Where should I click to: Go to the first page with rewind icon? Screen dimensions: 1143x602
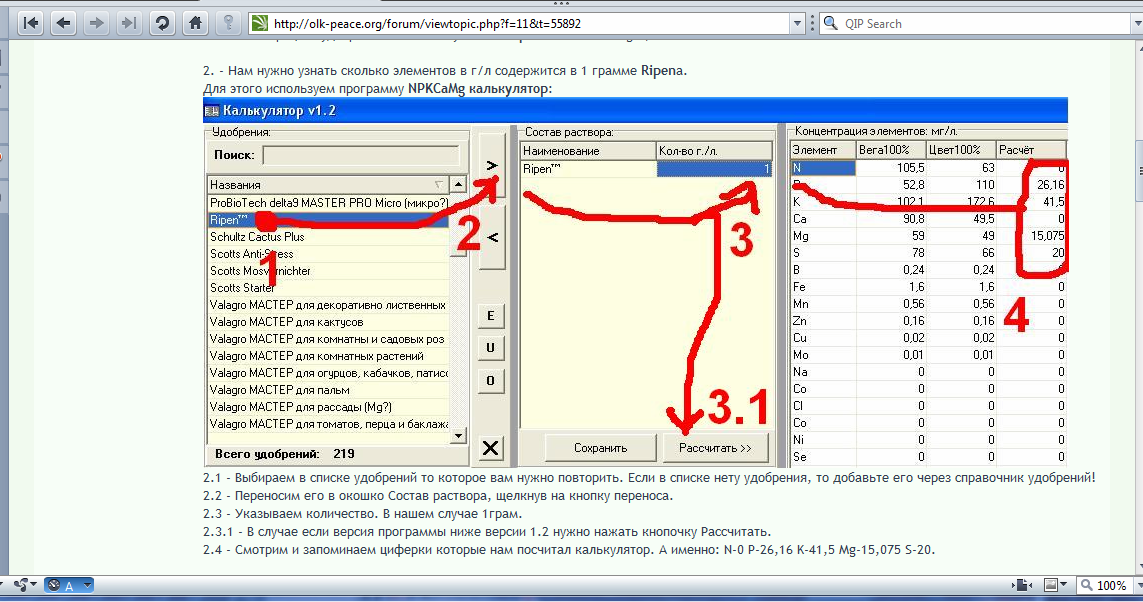tap(31, 23)
